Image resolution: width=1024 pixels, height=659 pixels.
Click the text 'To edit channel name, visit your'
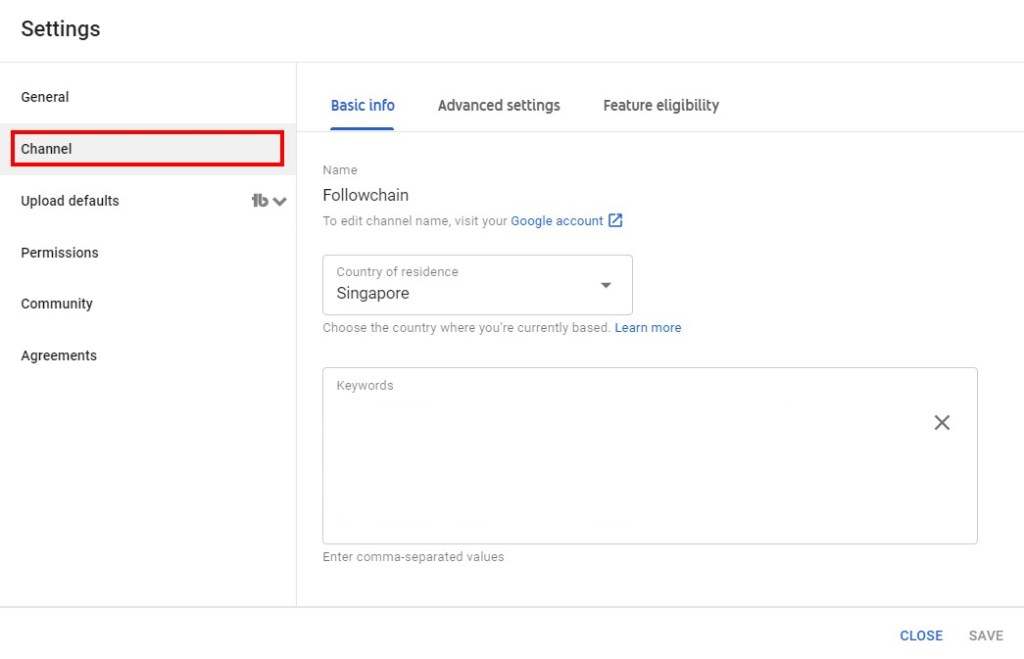[x=415, y=221]
